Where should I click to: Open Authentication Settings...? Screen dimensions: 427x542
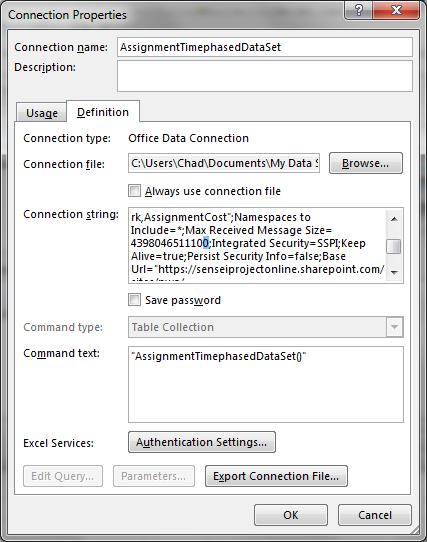(202, 442)
